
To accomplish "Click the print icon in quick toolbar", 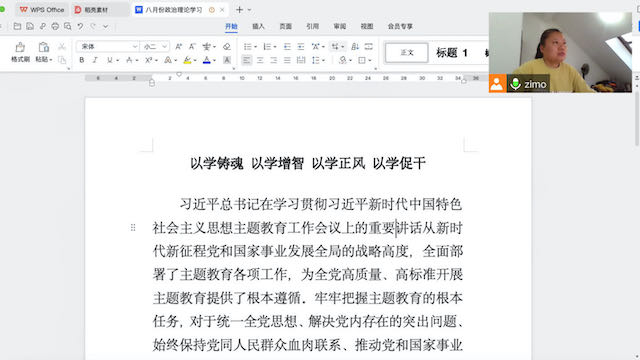I will coord(55,26).
